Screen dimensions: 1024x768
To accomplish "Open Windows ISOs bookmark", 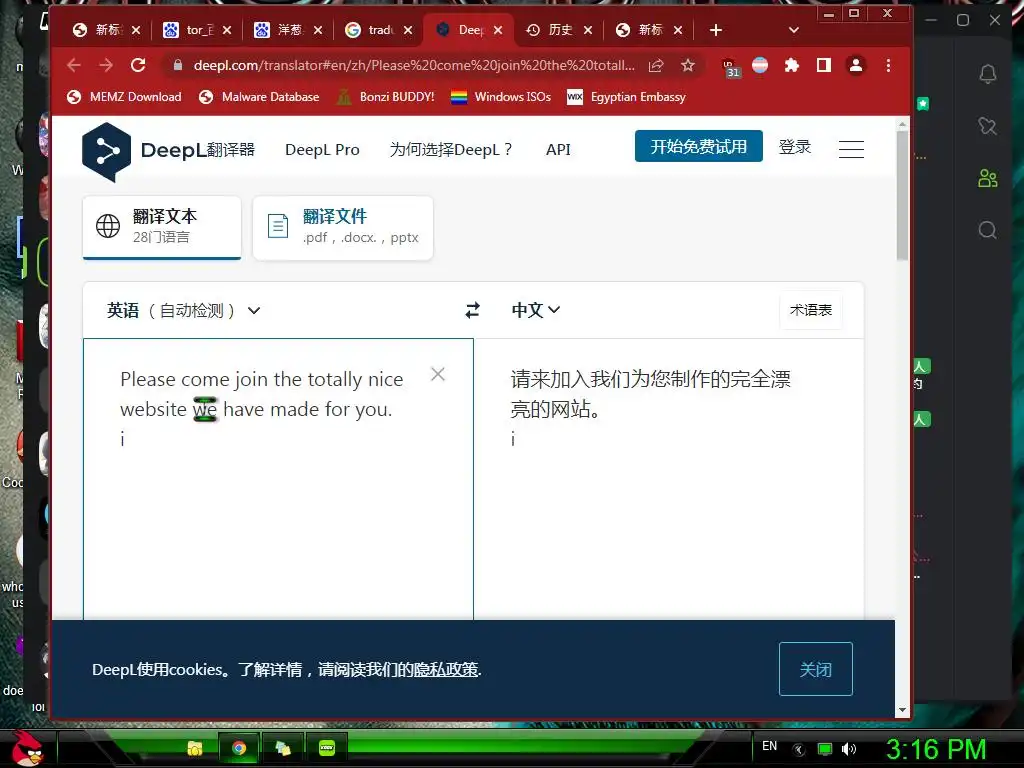I will pyautogui.click(x=501, y=97).
